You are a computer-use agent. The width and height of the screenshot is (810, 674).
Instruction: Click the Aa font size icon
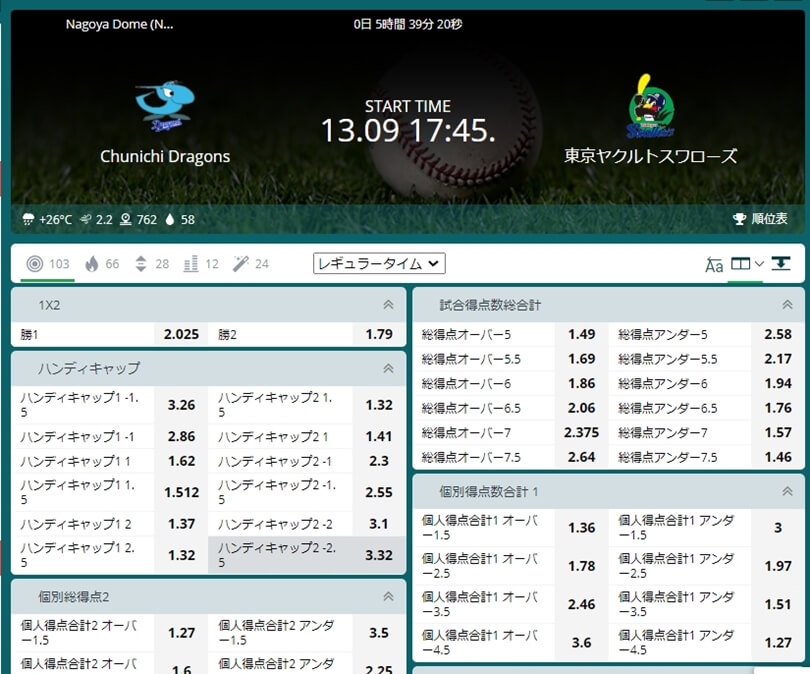point(714,265)
